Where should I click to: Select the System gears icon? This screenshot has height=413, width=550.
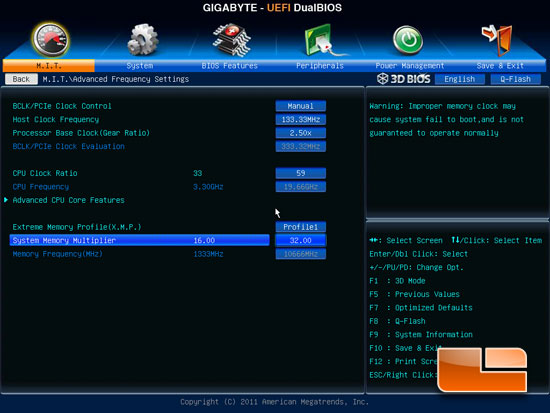pos(142,40)
